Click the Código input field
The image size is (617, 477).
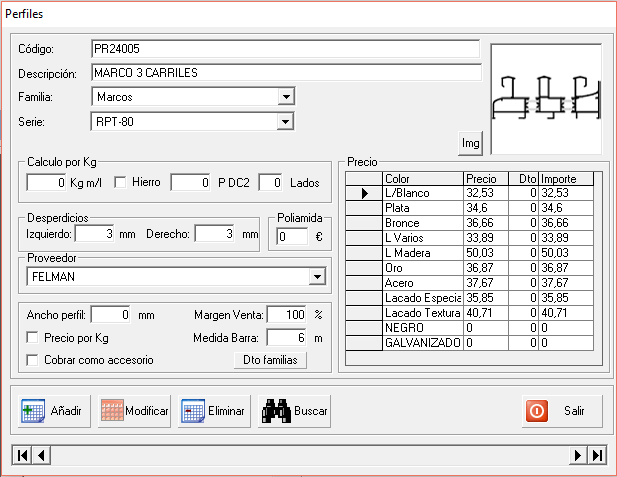[x=284, y=49]
